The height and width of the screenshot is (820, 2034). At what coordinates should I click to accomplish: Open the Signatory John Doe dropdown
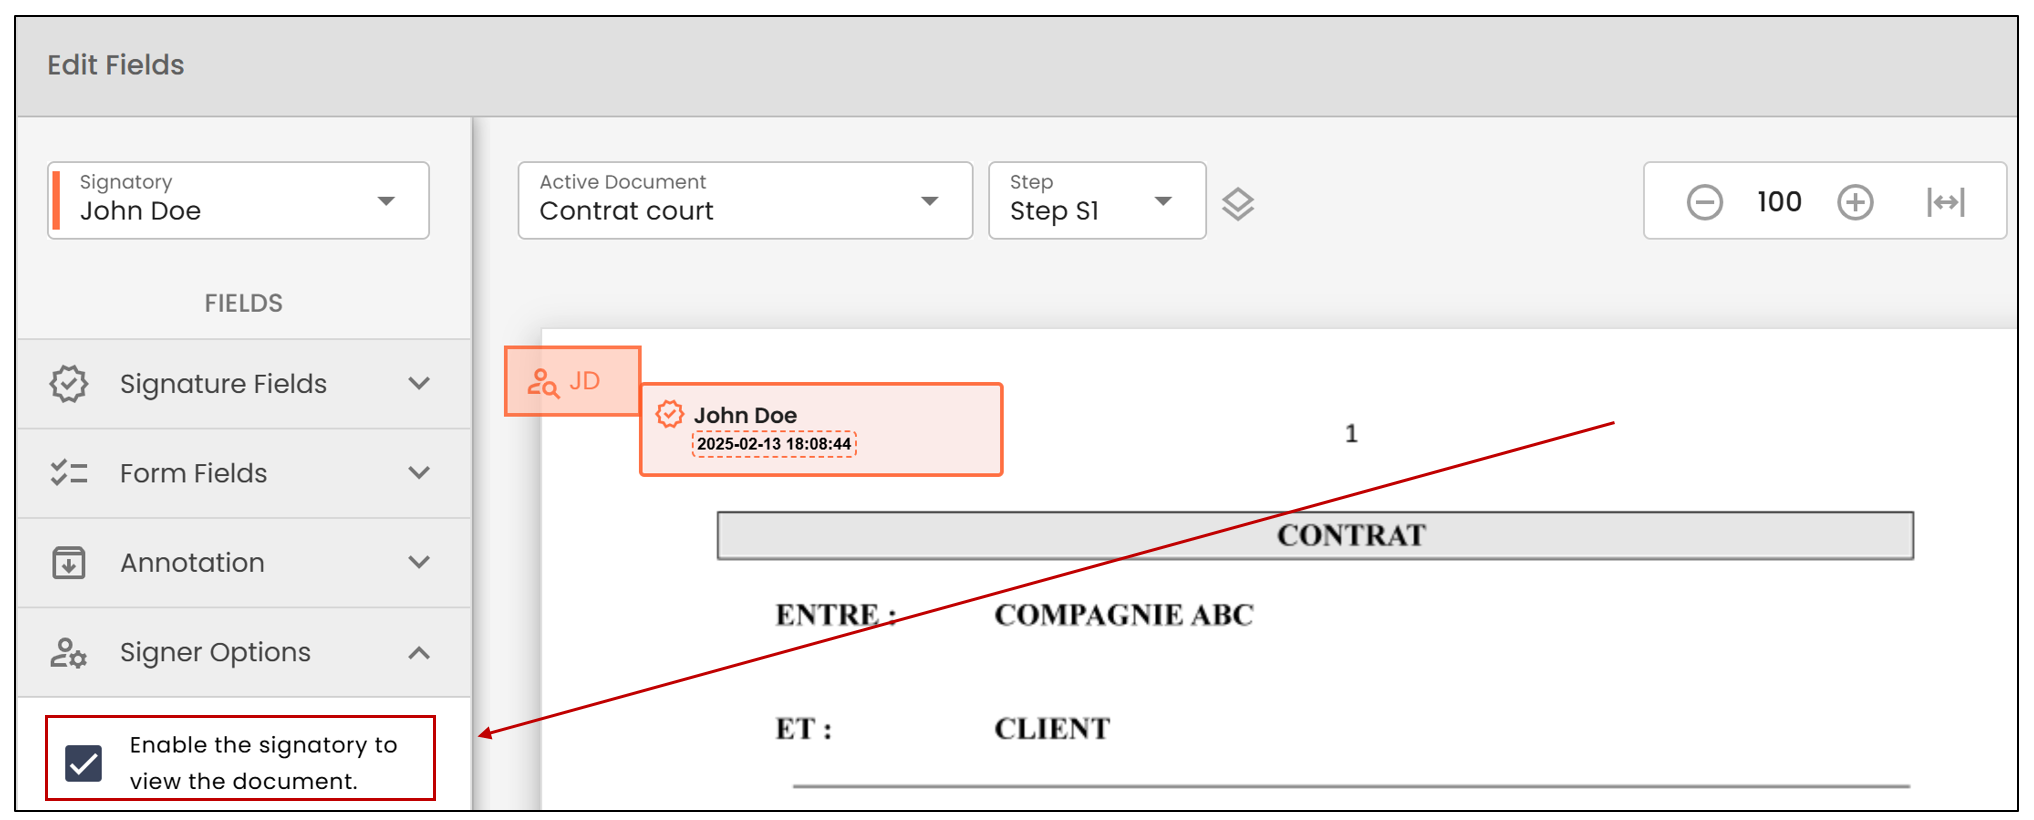pyautogui.click(x=238, y=200)
